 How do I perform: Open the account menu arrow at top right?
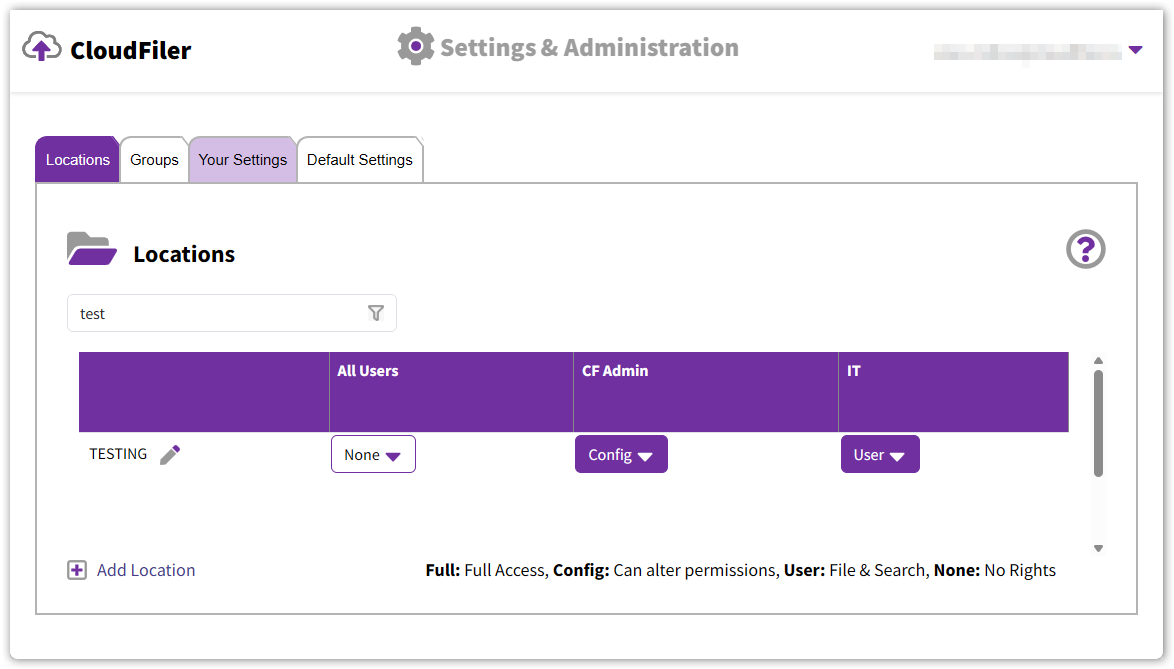click(1135, 49)
